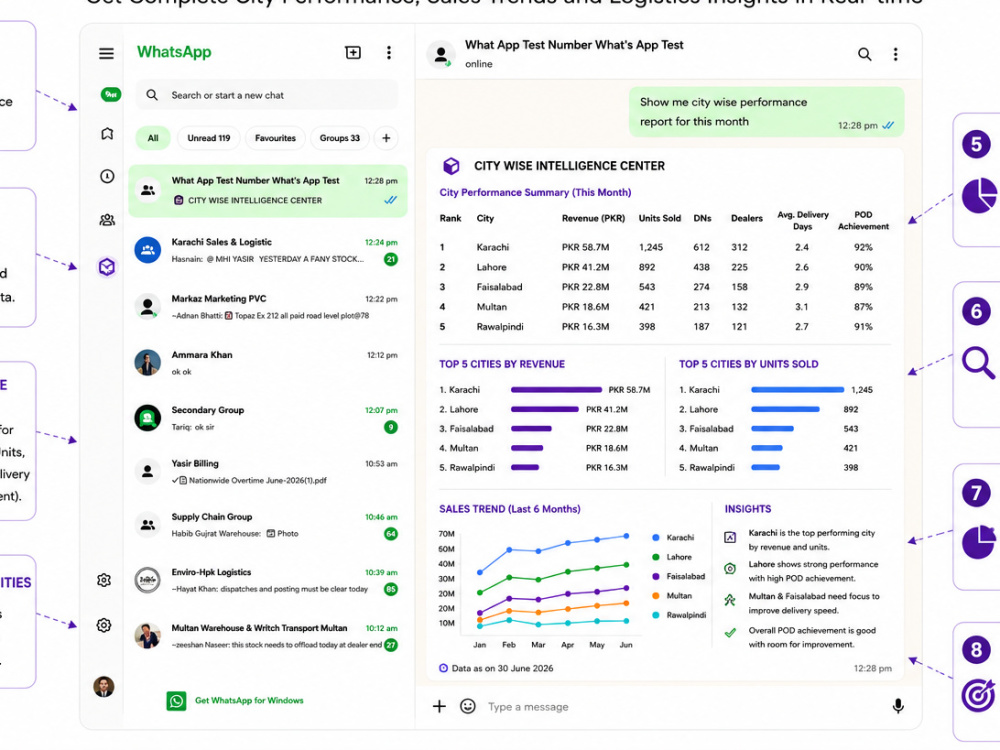Open Ammara Khan chat
Image resolution: width=1000 pixels, height=750 pixels.
click(x=268, y=362)
